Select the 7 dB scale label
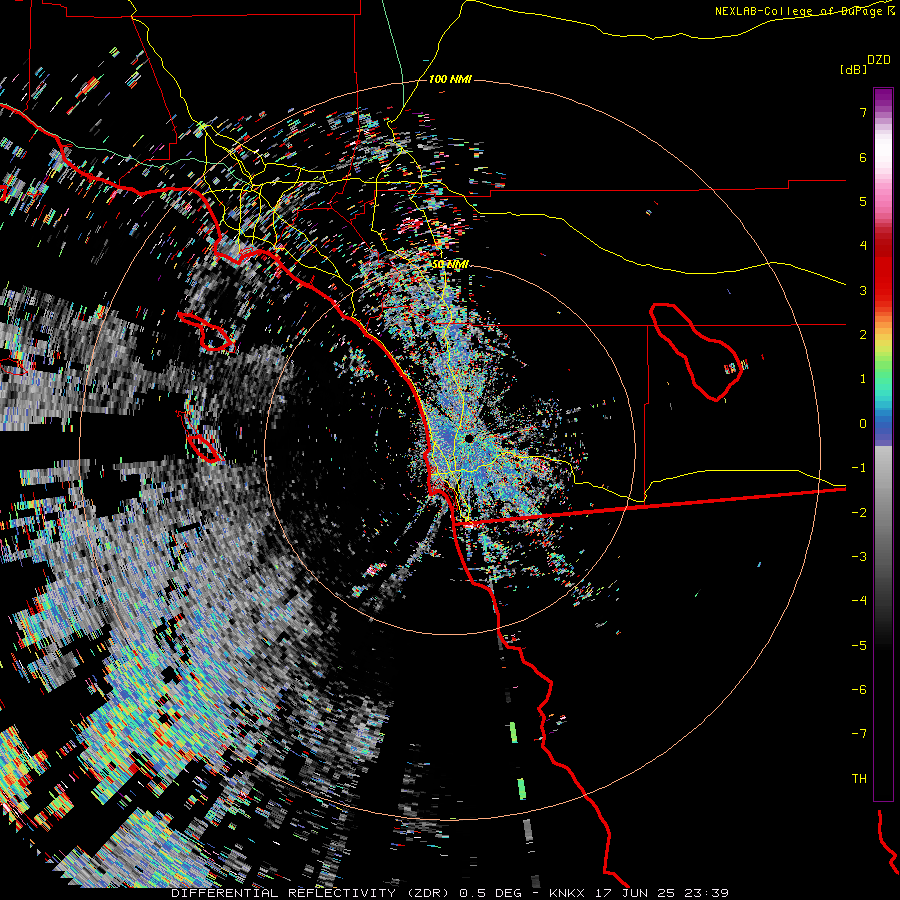The image size is (900, 900). pyautogui.click(x=863, y=112)
